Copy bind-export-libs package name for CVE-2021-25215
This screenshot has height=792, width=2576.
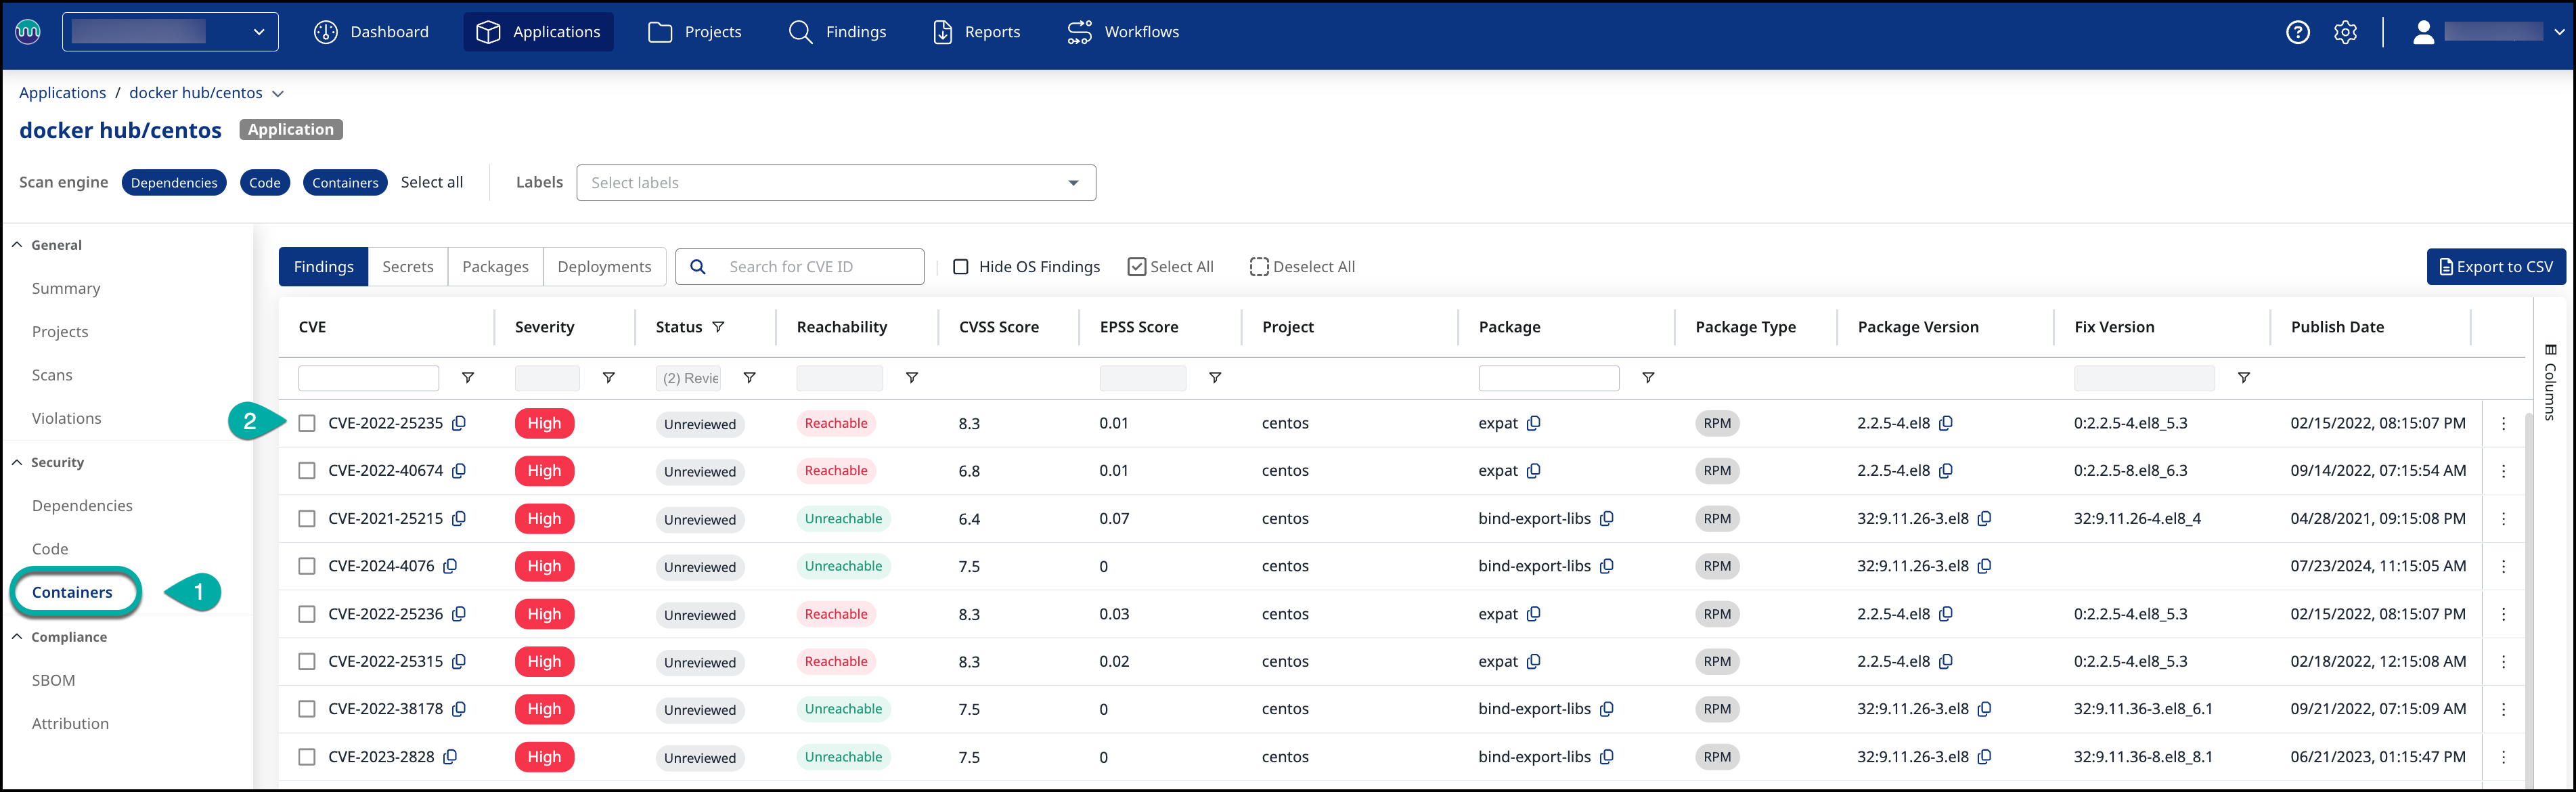[1606, 519]
